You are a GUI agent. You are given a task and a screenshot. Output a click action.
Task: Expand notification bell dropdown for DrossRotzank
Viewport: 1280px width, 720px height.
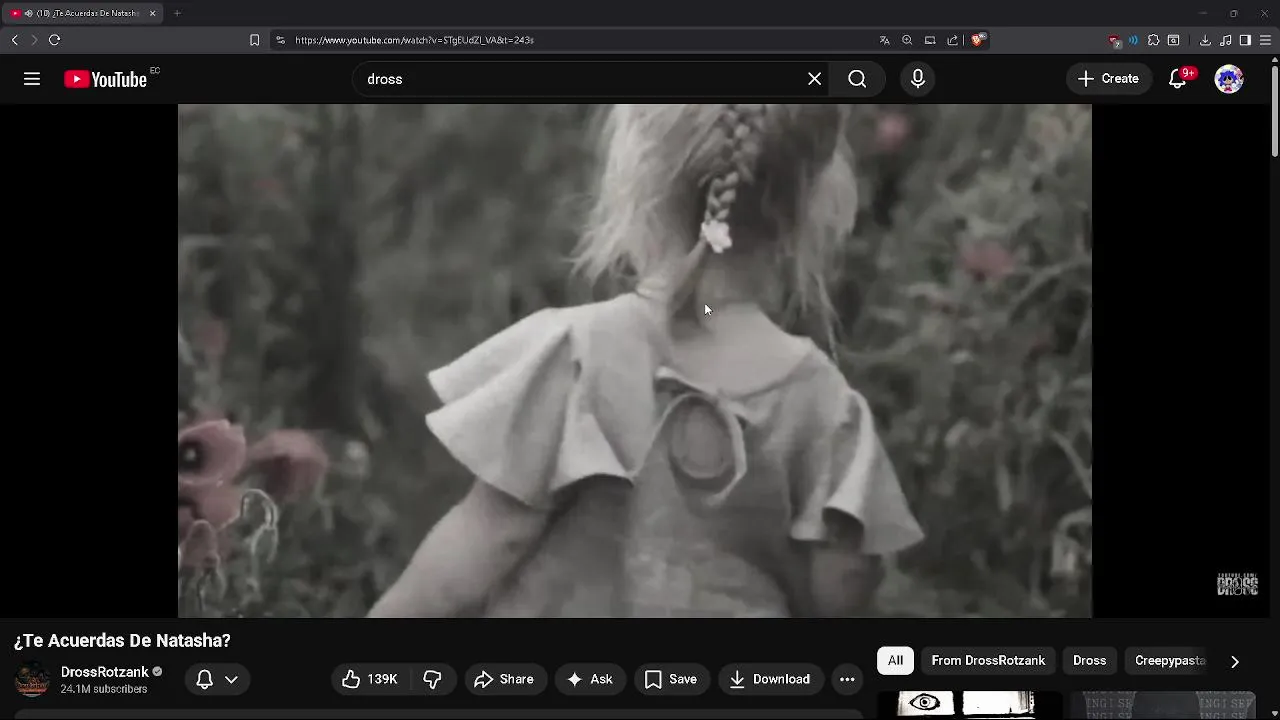217,679
